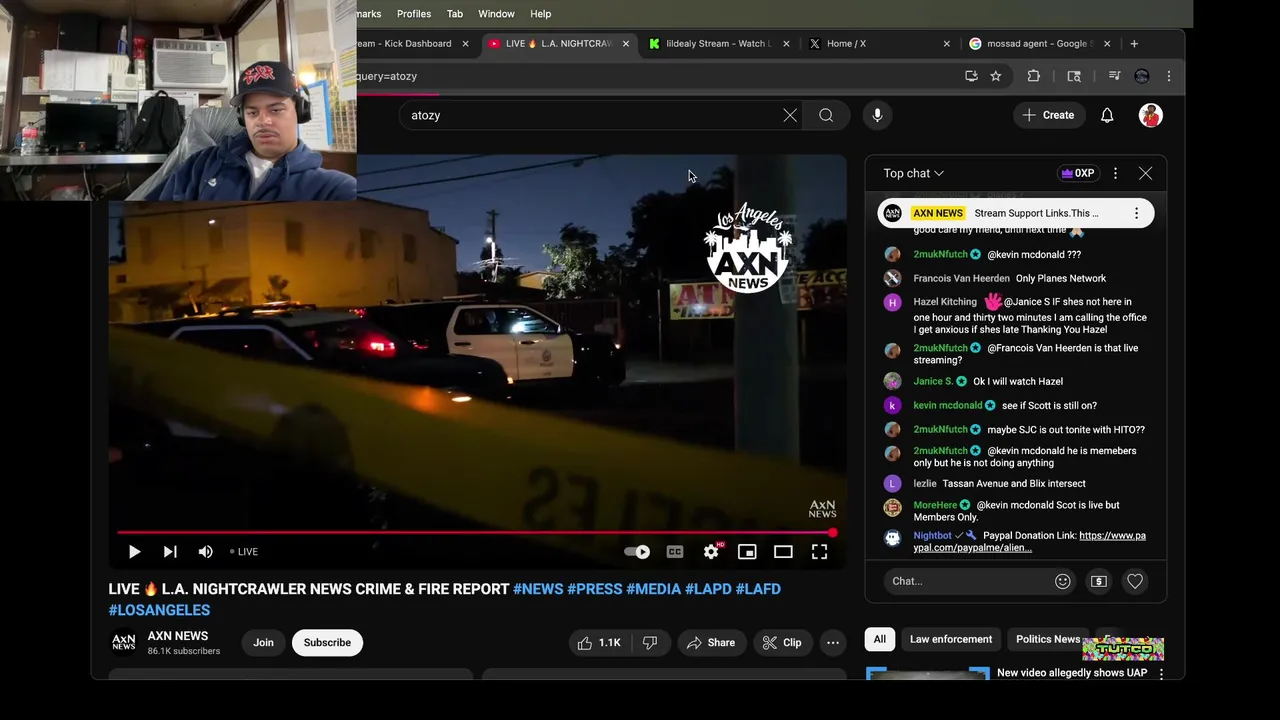This screenshot has width=1280, height=720.
Task: Open the Window menu
Action: 496,14
